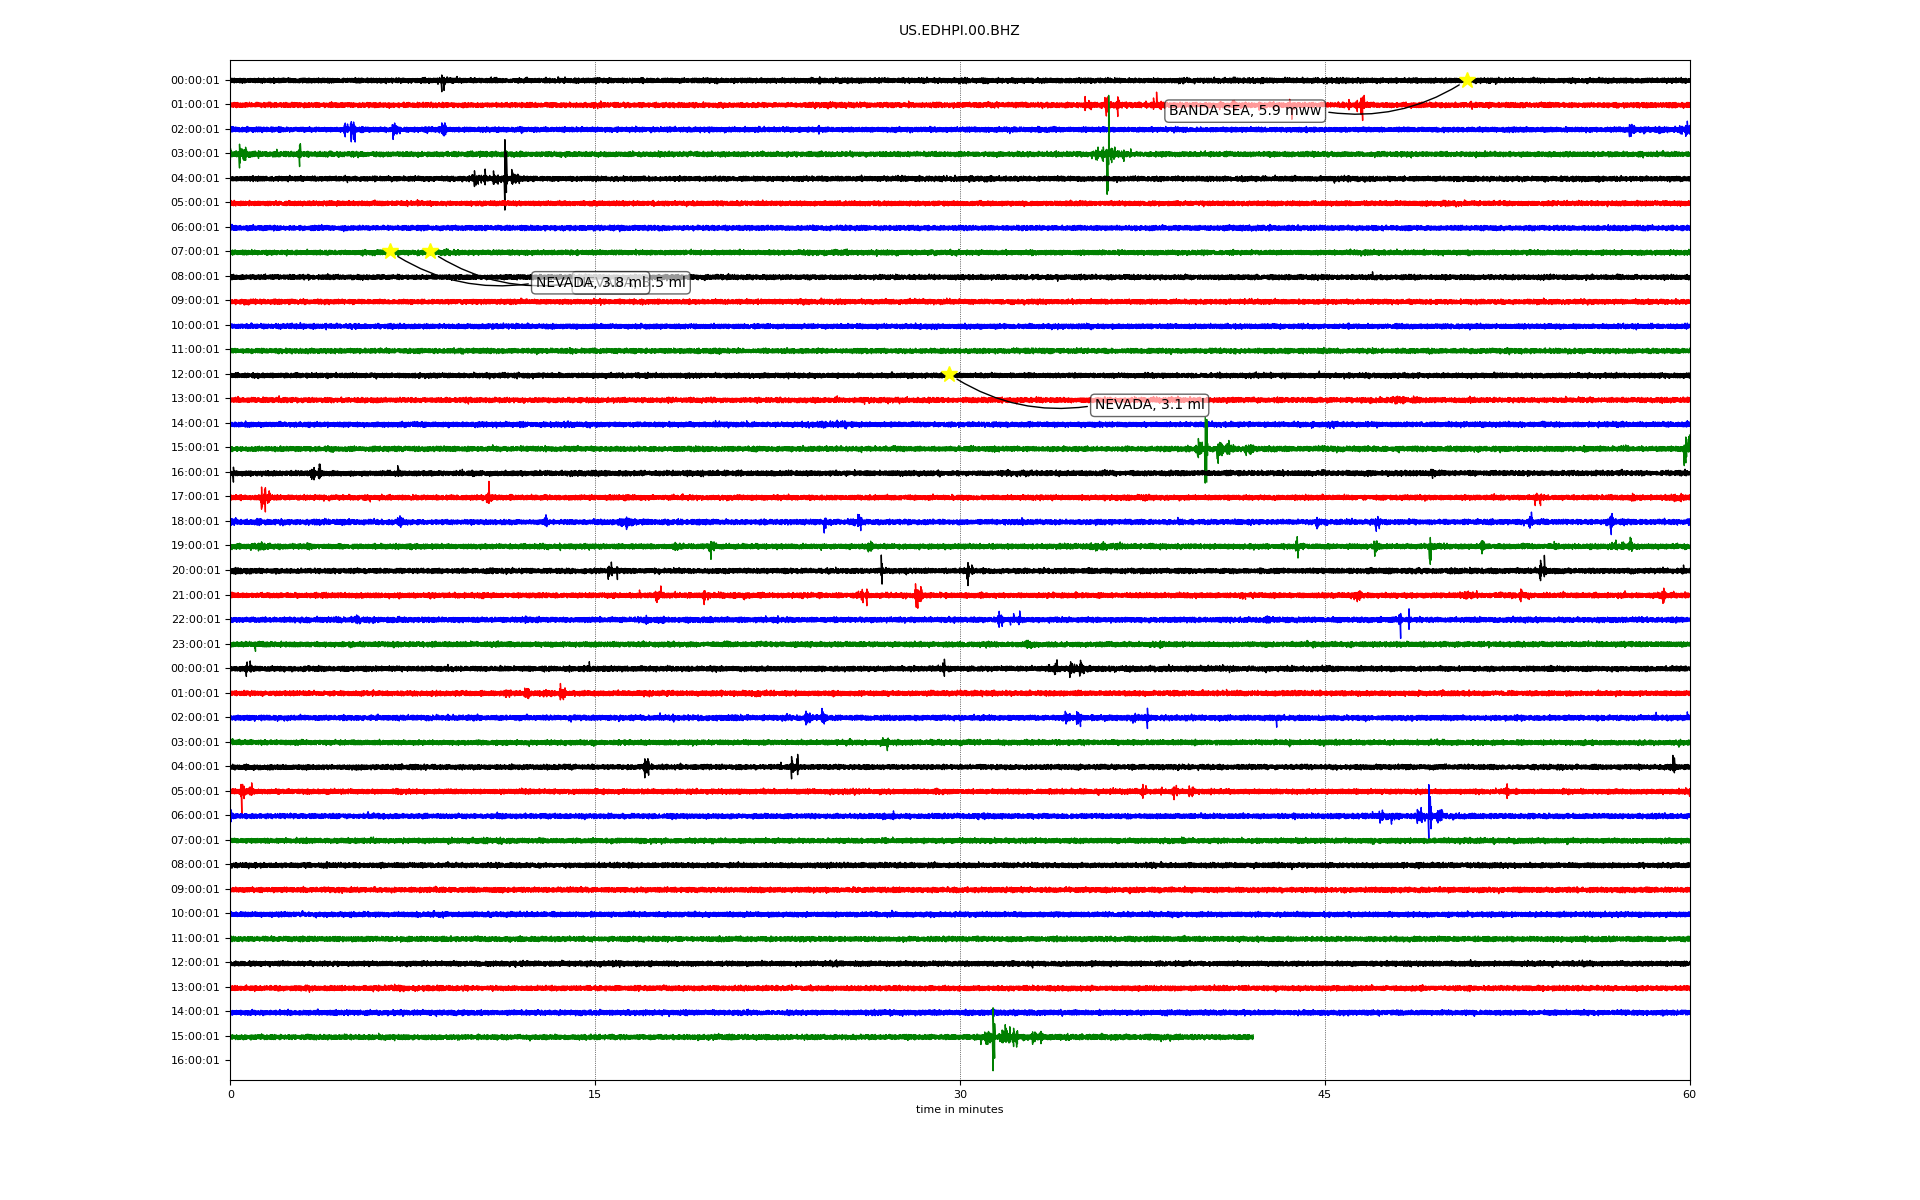Select the BANDA SEA, 5.9 mww annotation box

[1245, 111]
